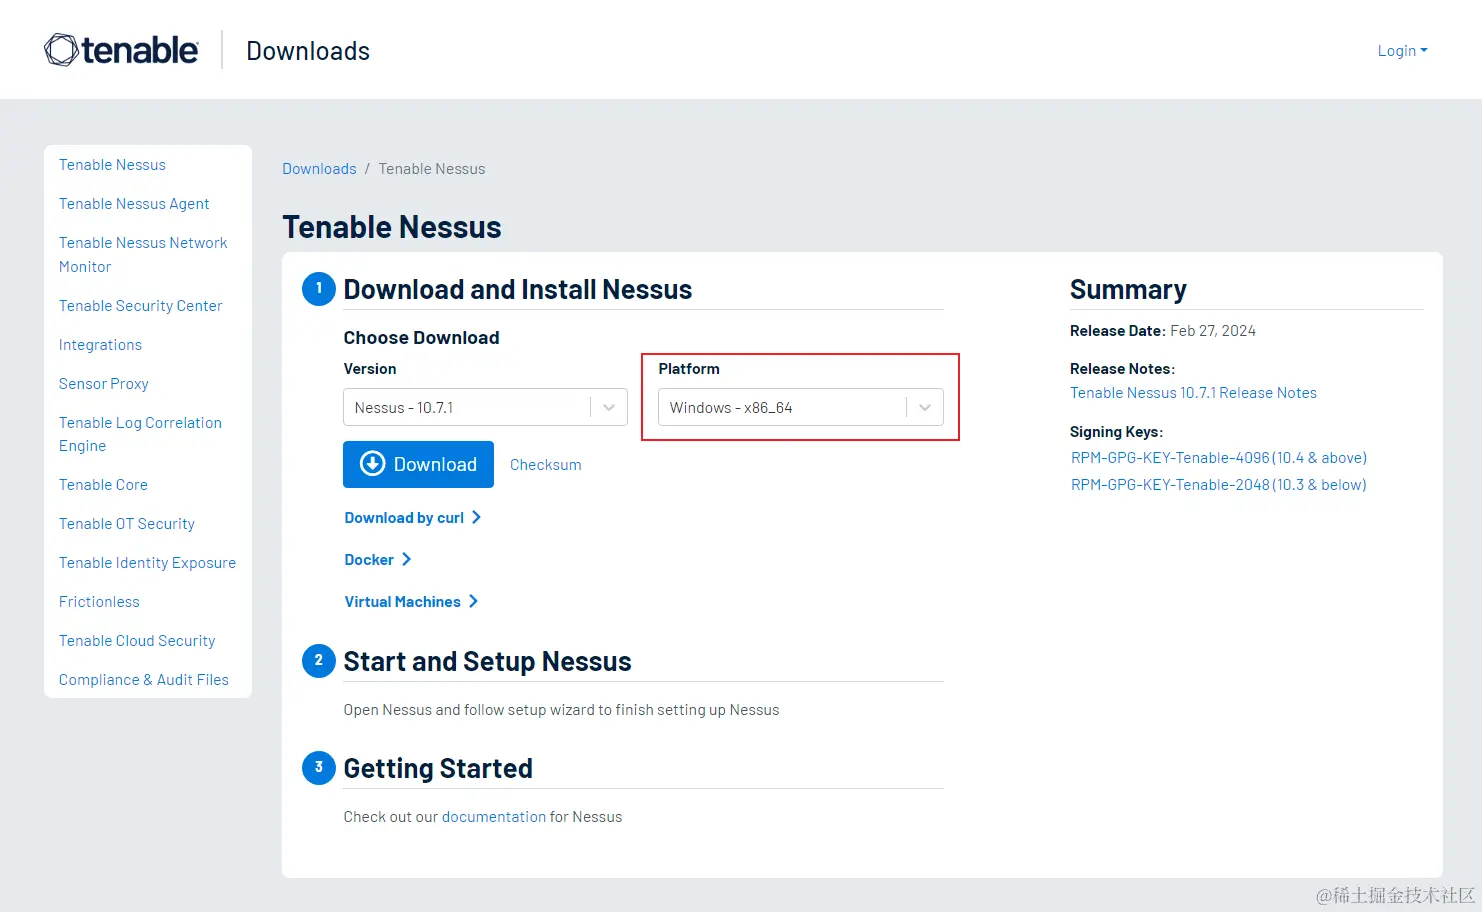This screenshot has width=1482, height=912.
Task: Open the Checksum link
Action: [x=545, y=465]
